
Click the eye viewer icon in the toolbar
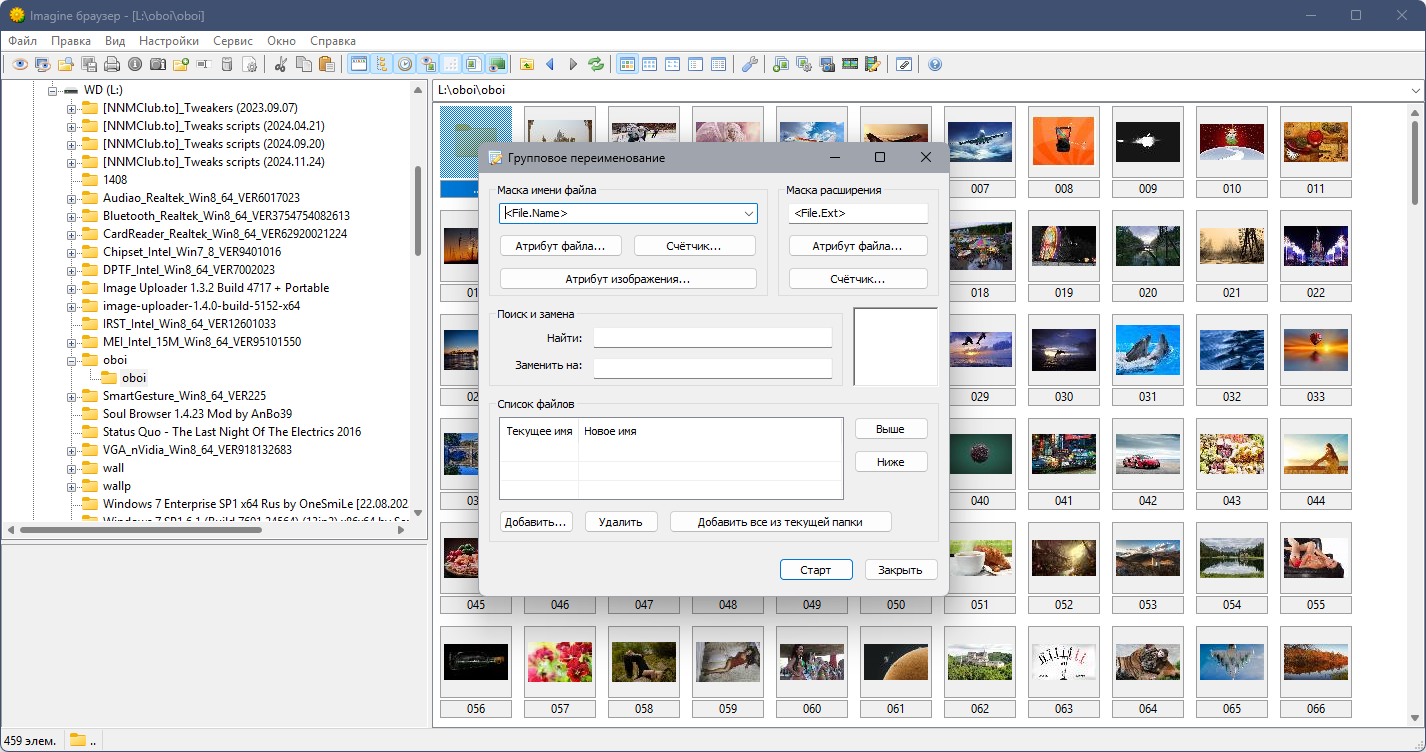[x=20, y=64]
